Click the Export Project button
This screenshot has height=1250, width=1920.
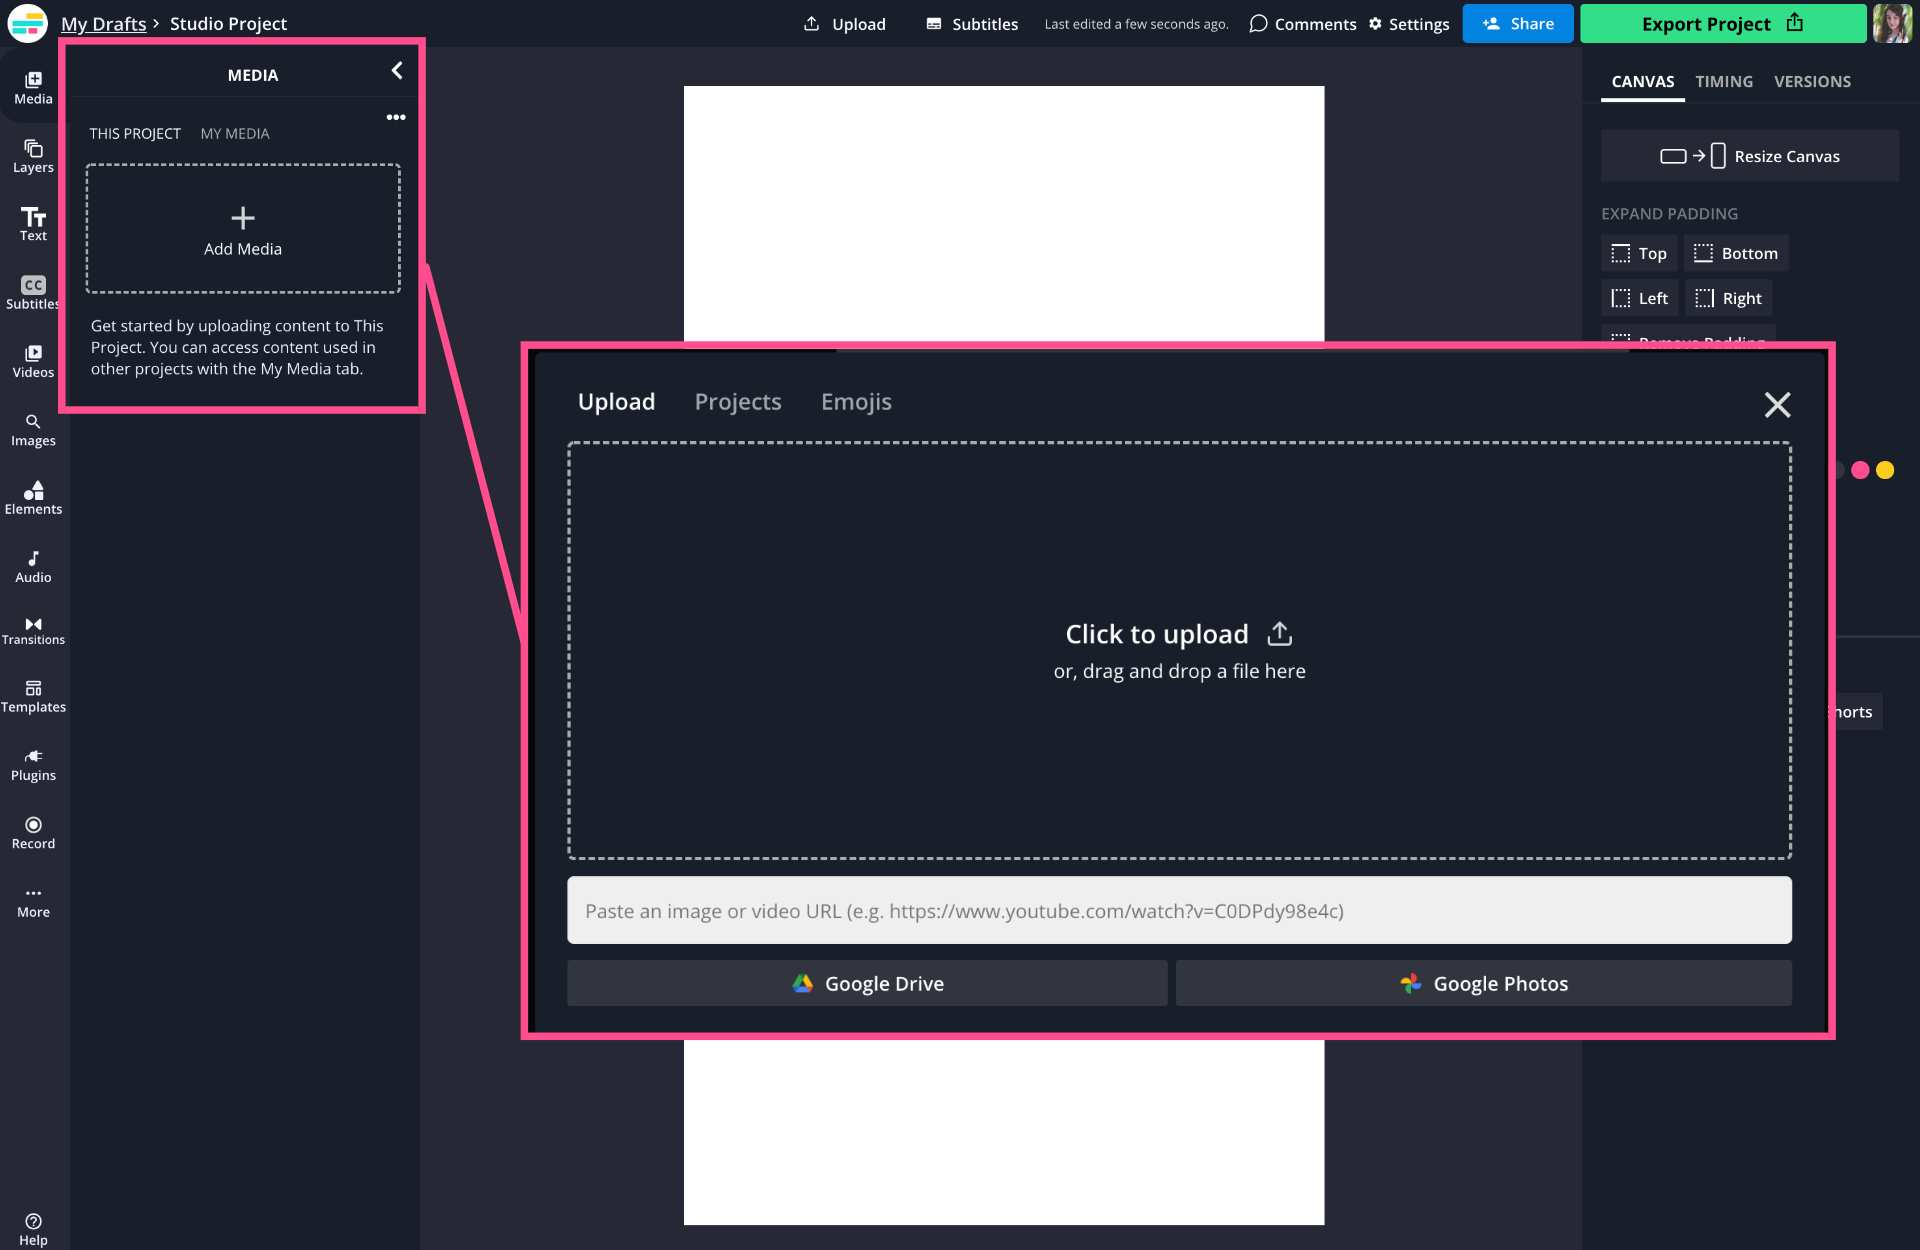click(1722, 24)
